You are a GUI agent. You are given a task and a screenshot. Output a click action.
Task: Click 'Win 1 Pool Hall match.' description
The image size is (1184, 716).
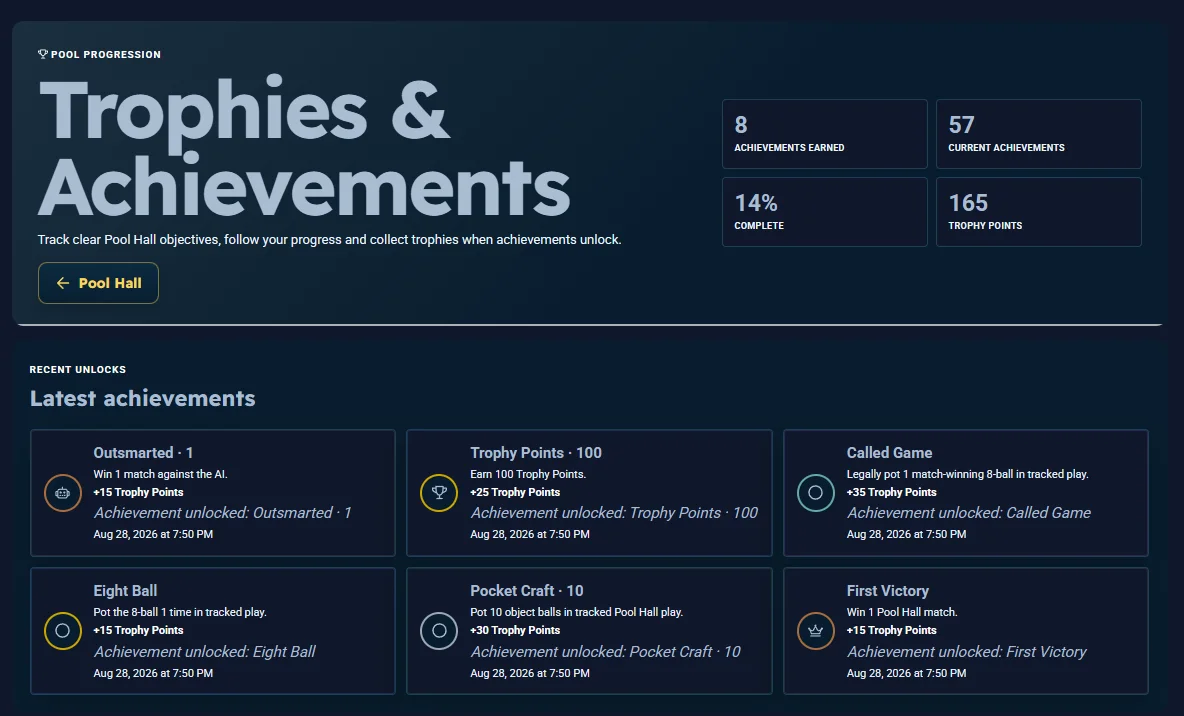pyautogui.click(x=902, y=613)
